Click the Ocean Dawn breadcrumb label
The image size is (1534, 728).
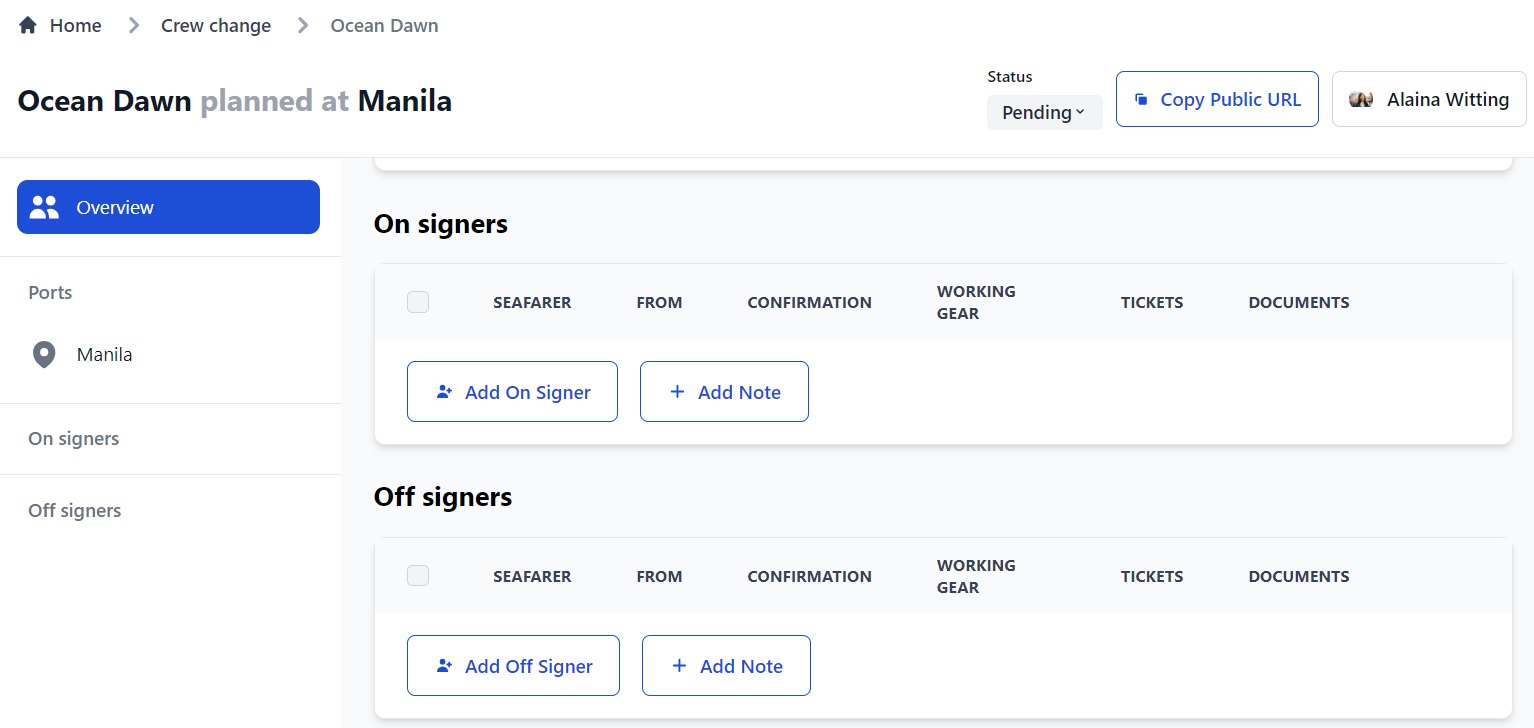coord(384,25)
